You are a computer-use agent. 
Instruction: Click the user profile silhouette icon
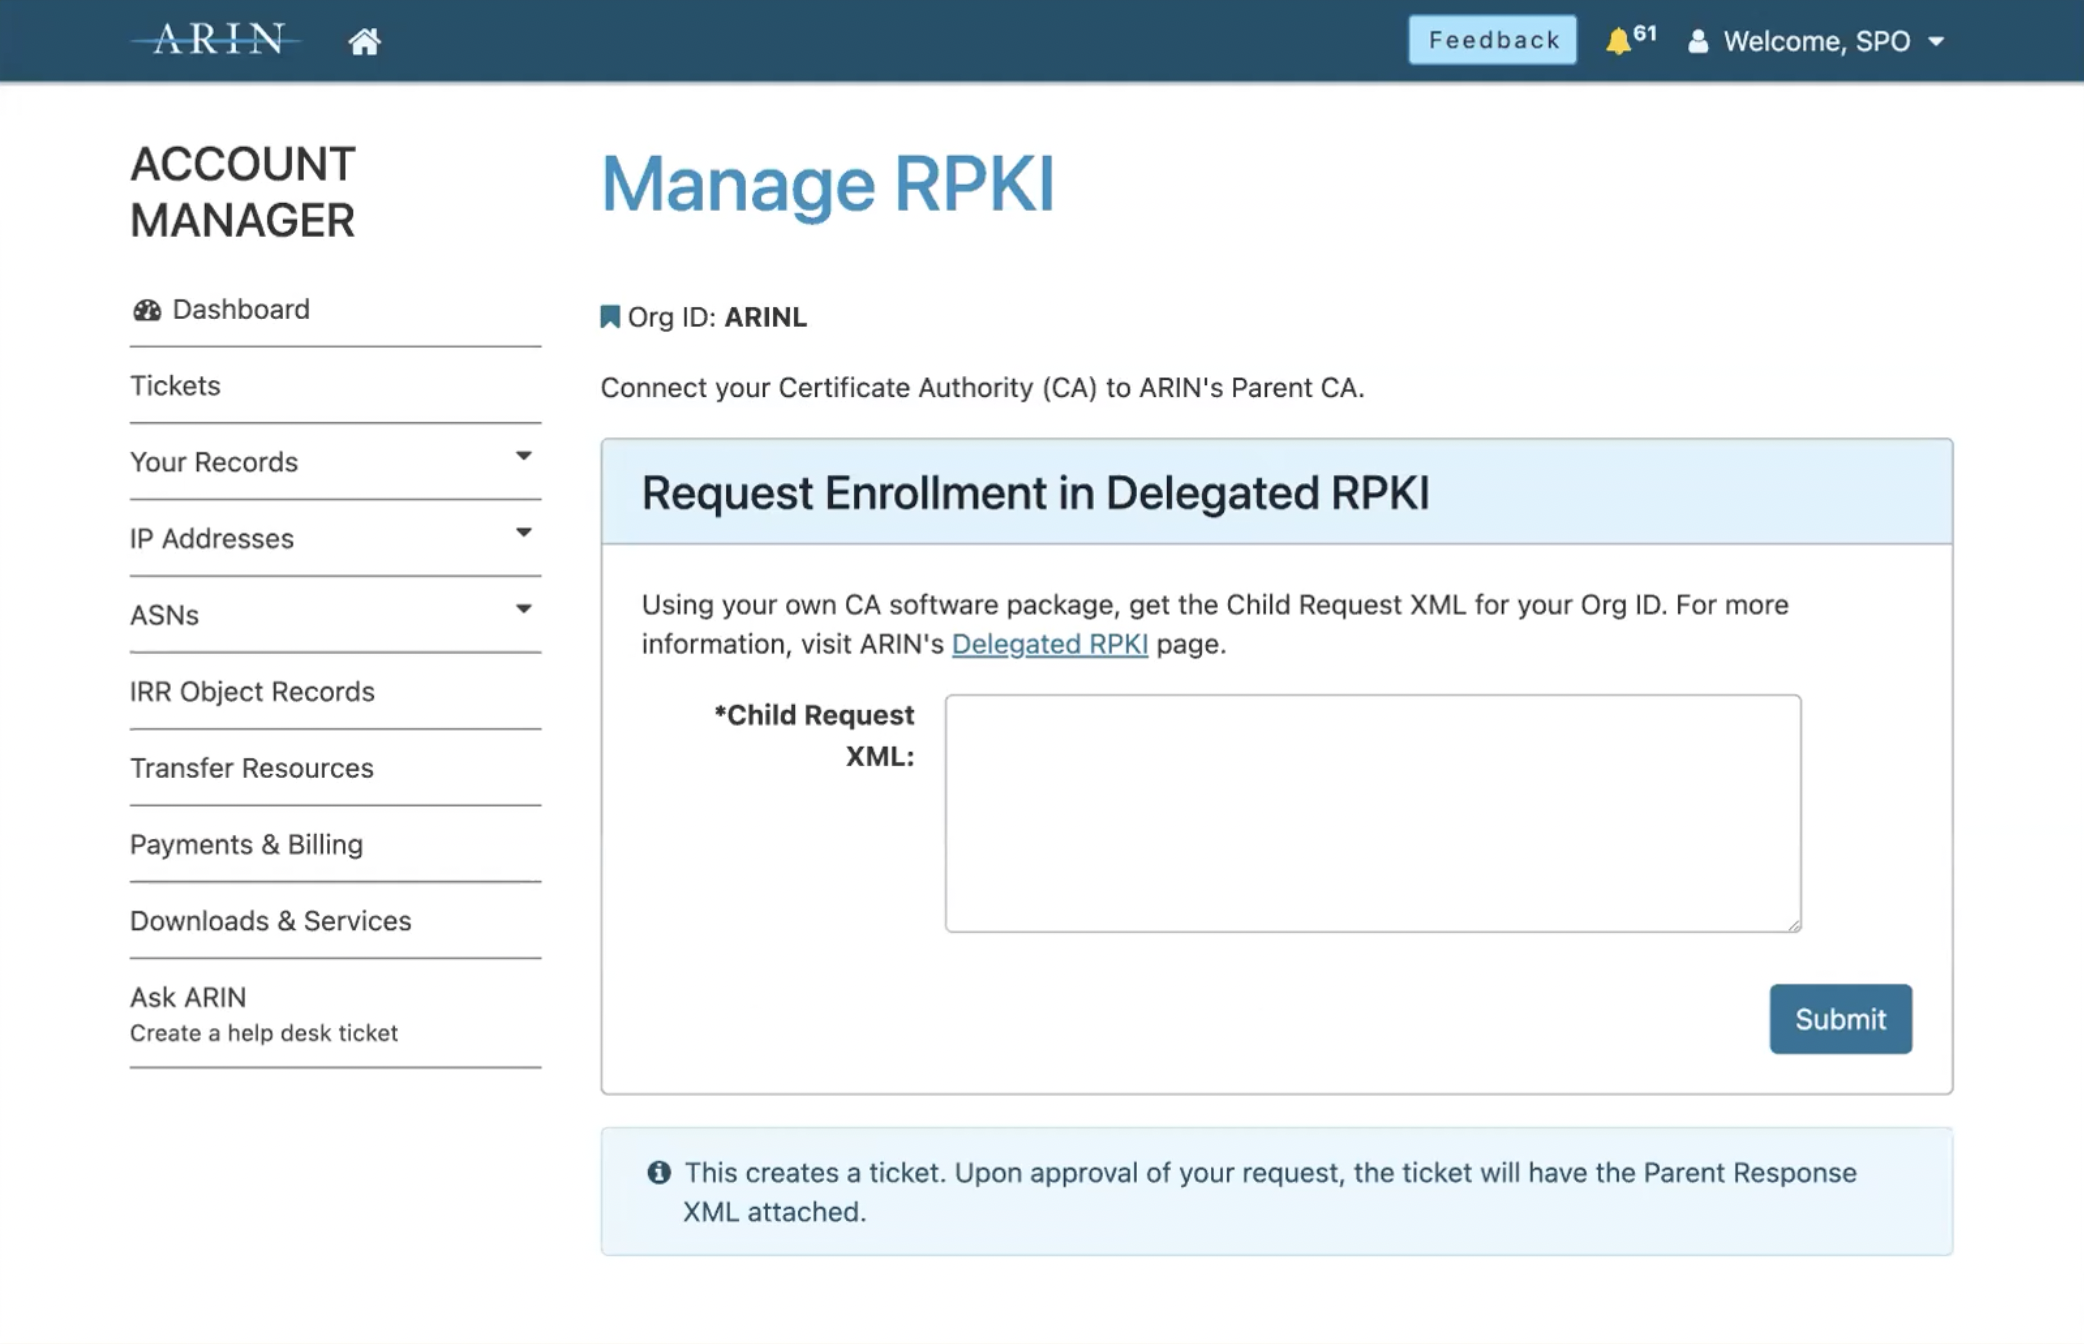point(1697,41)
